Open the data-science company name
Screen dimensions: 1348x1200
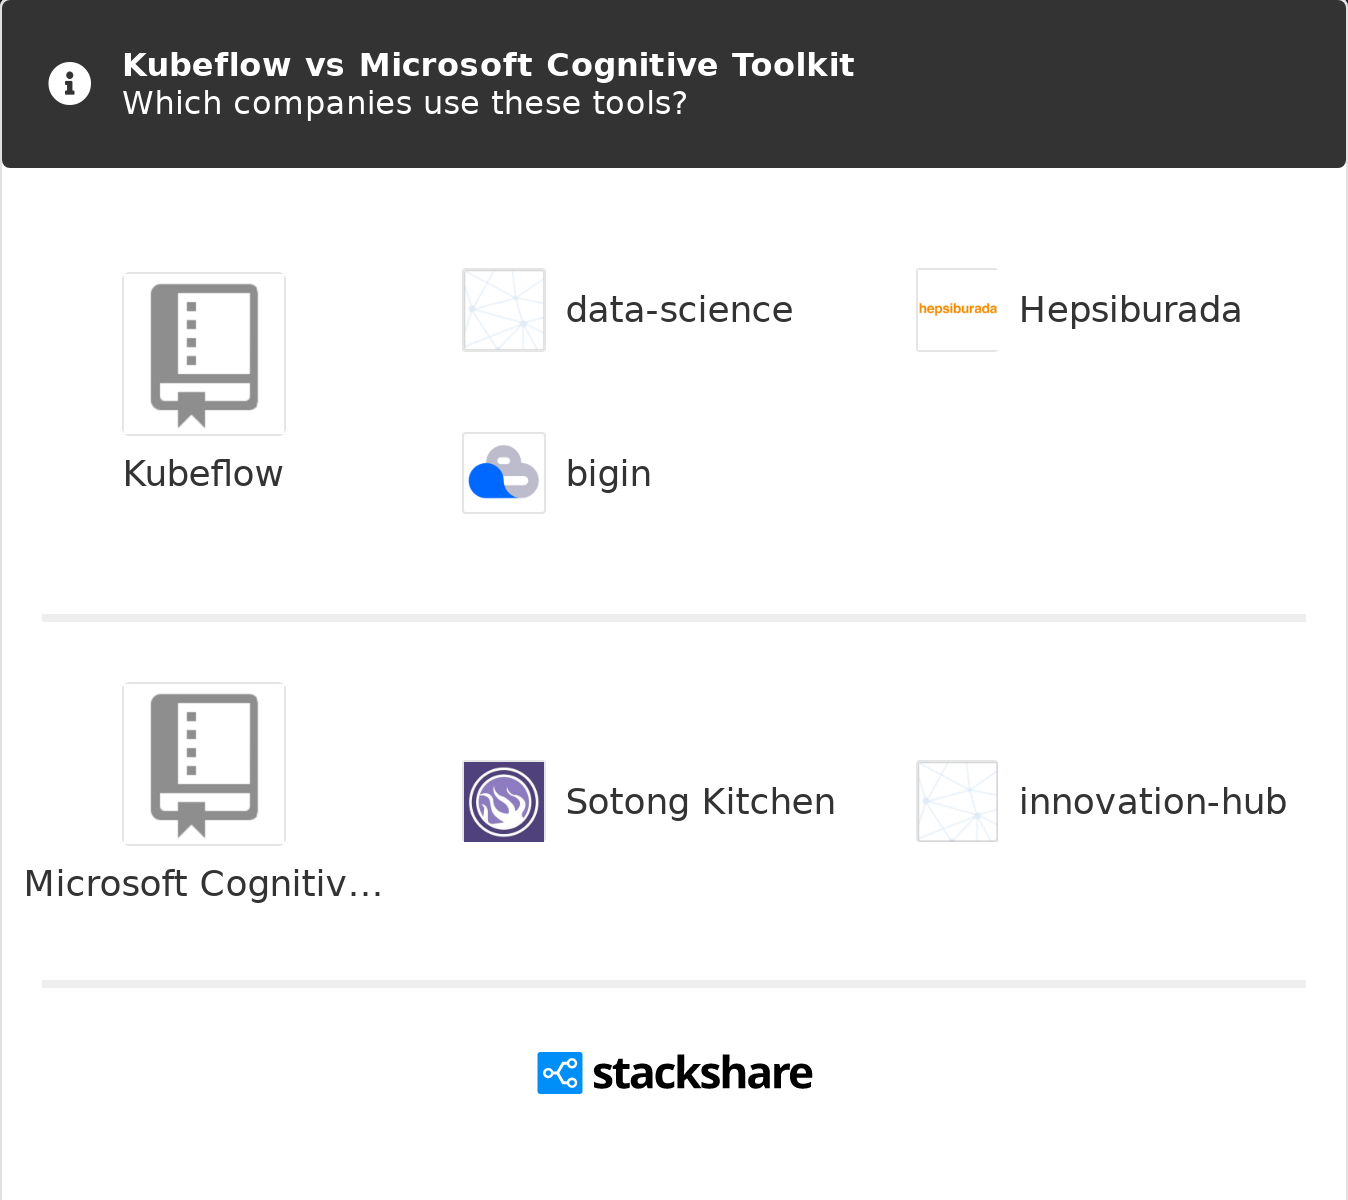coord(679,310)
